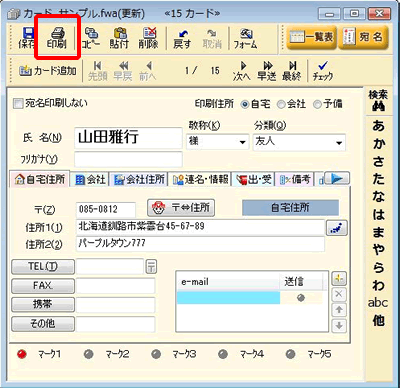Open the 連名・情報 tab
The width and height of the screenshot is (400, 388).
click(200, 180)
